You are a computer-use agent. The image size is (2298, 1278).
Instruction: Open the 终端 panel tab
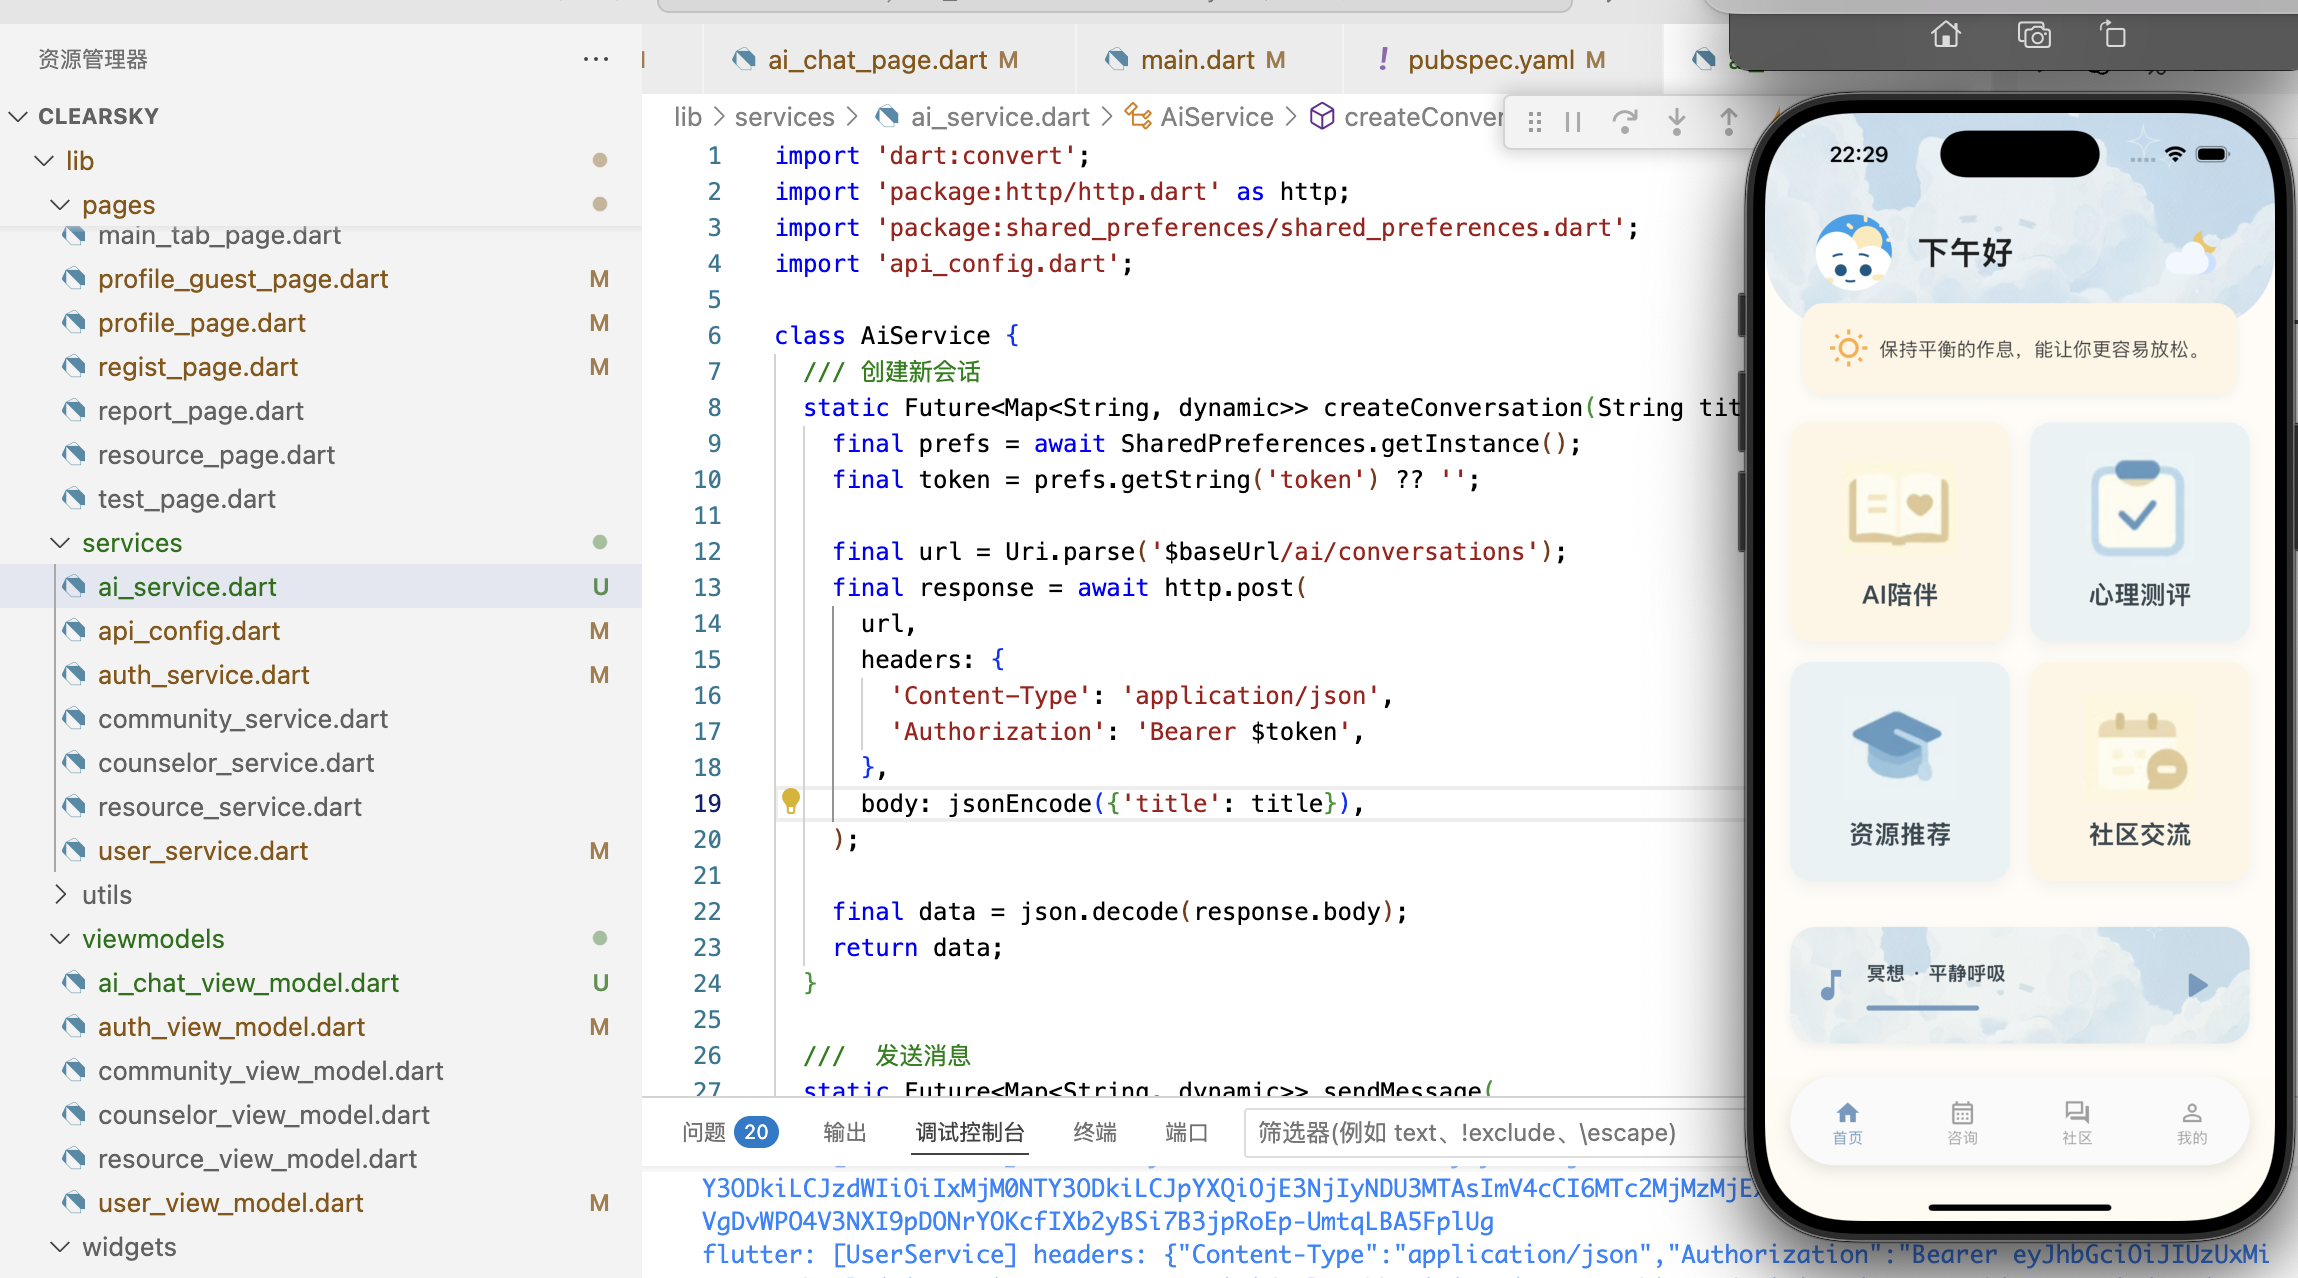1094,1132
